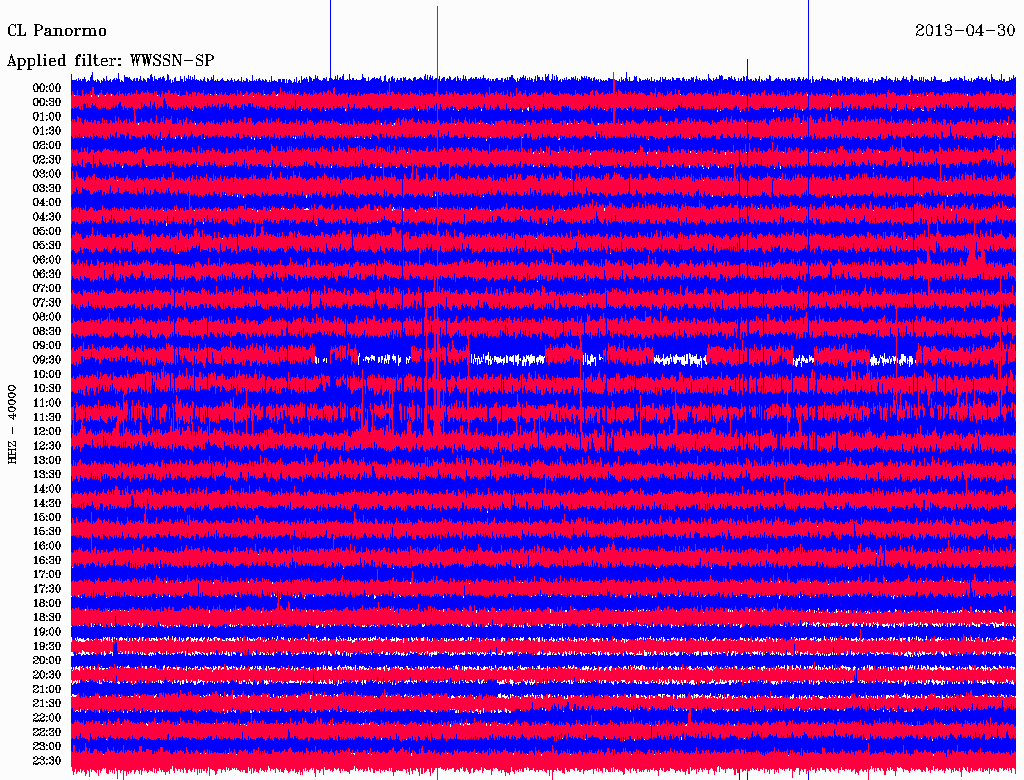Image resolution: width=1024 pixels, height=780 pixels.
Task: Click the longest white gap in the 09:30 trace
Action: click(x=507, y=359)
